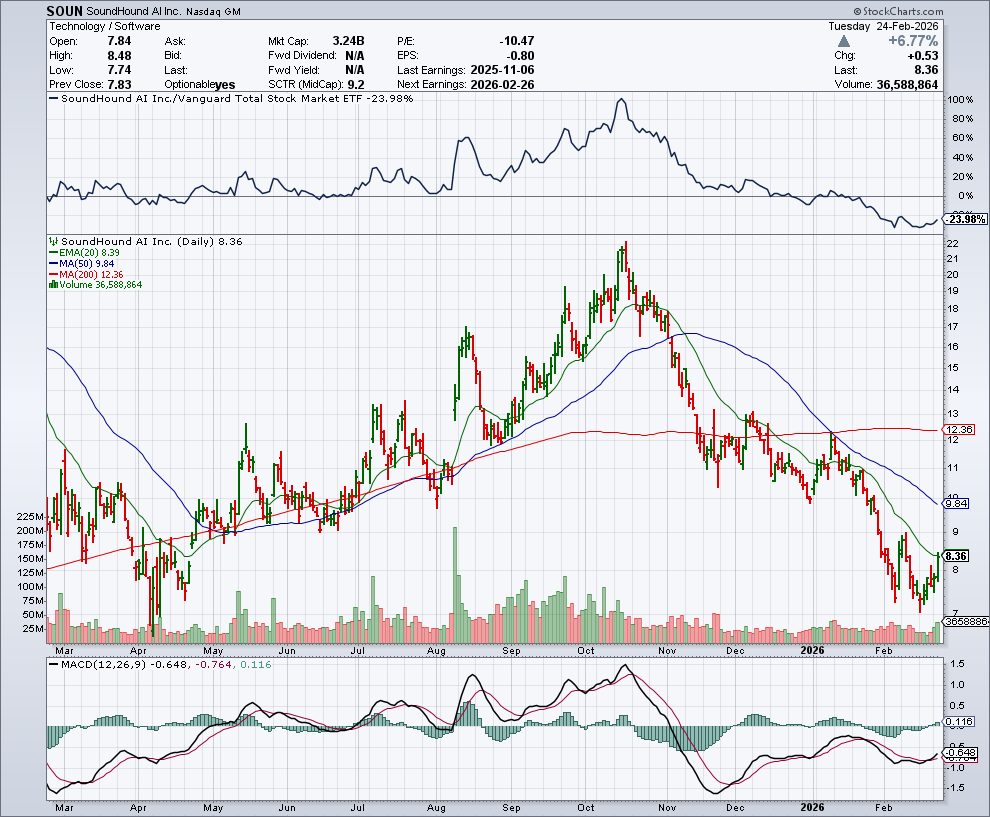
Task: Click the Optionable yes value
Action: coord(225,84)
